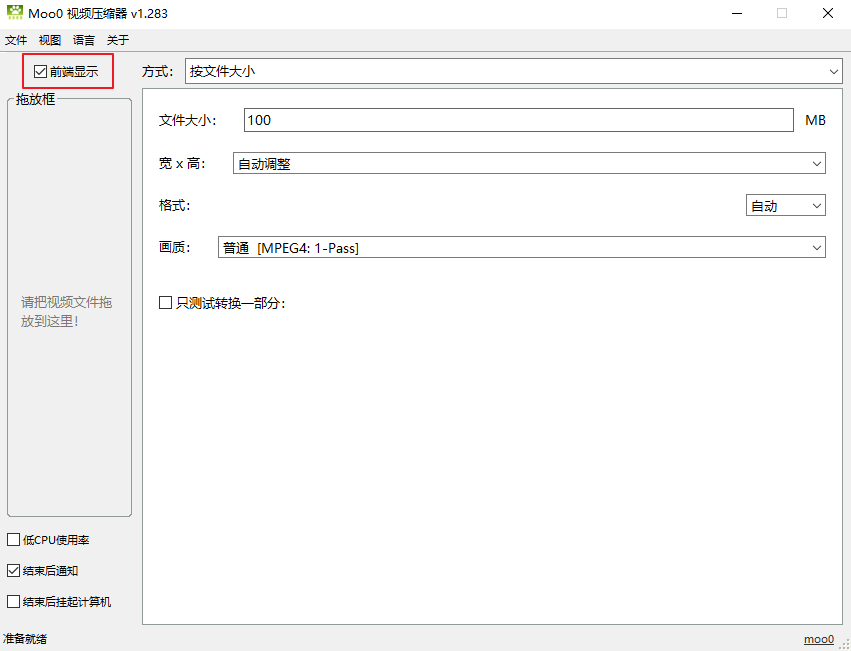Enable 低CPU使用率 option
This screenshot has width=851, height=651.
click(x=13, y=539)
